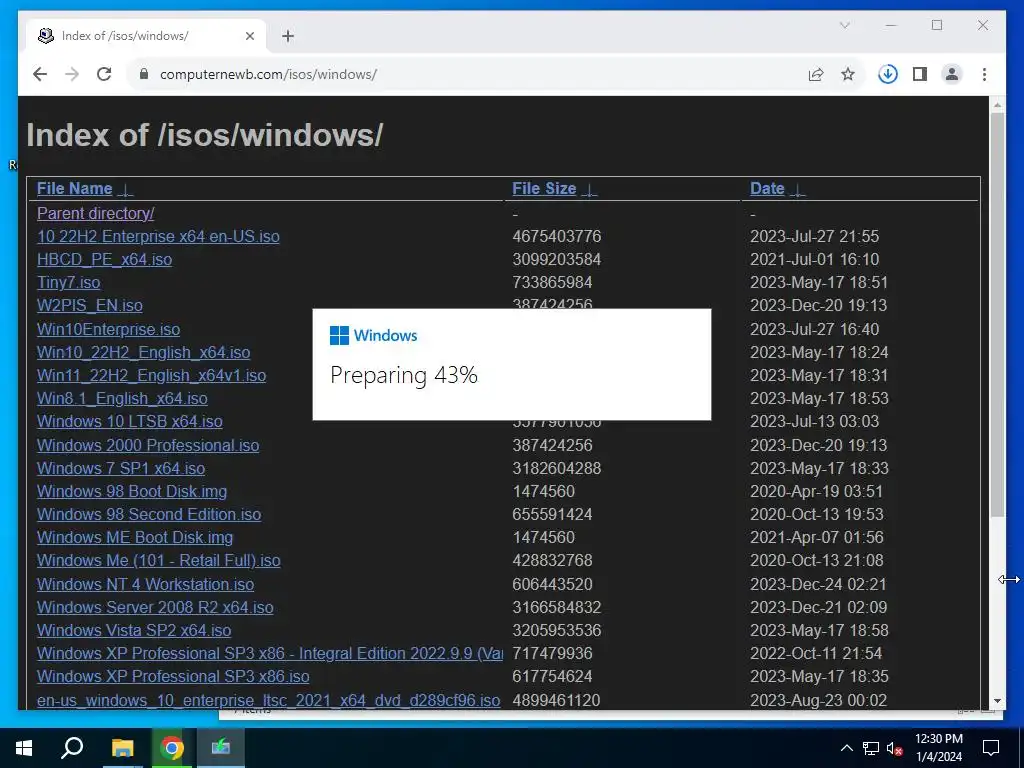Close the Index of /isos/windows/ tab
Screen dimensions: 1024x768
249,36
